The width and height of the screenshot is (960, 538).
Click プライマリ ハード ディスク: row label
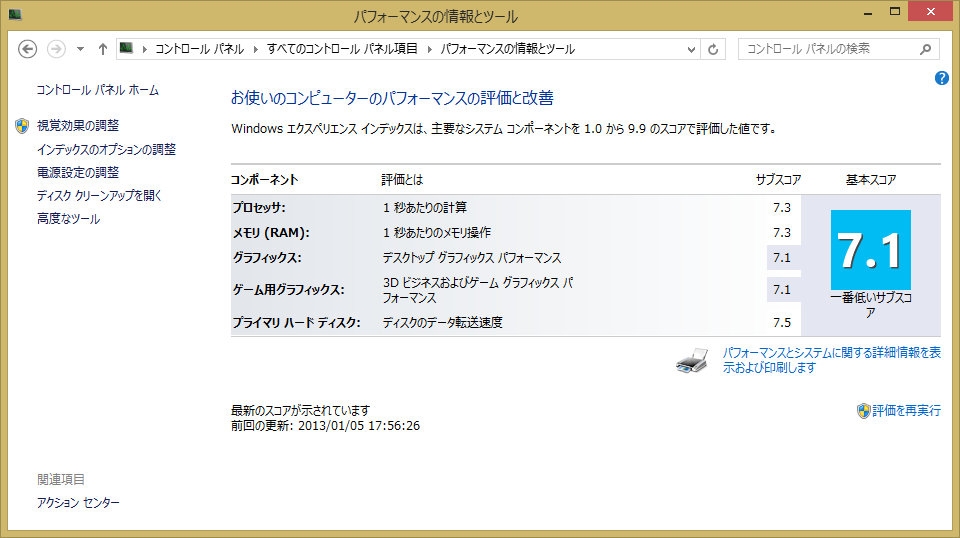(x=296, y=323)
